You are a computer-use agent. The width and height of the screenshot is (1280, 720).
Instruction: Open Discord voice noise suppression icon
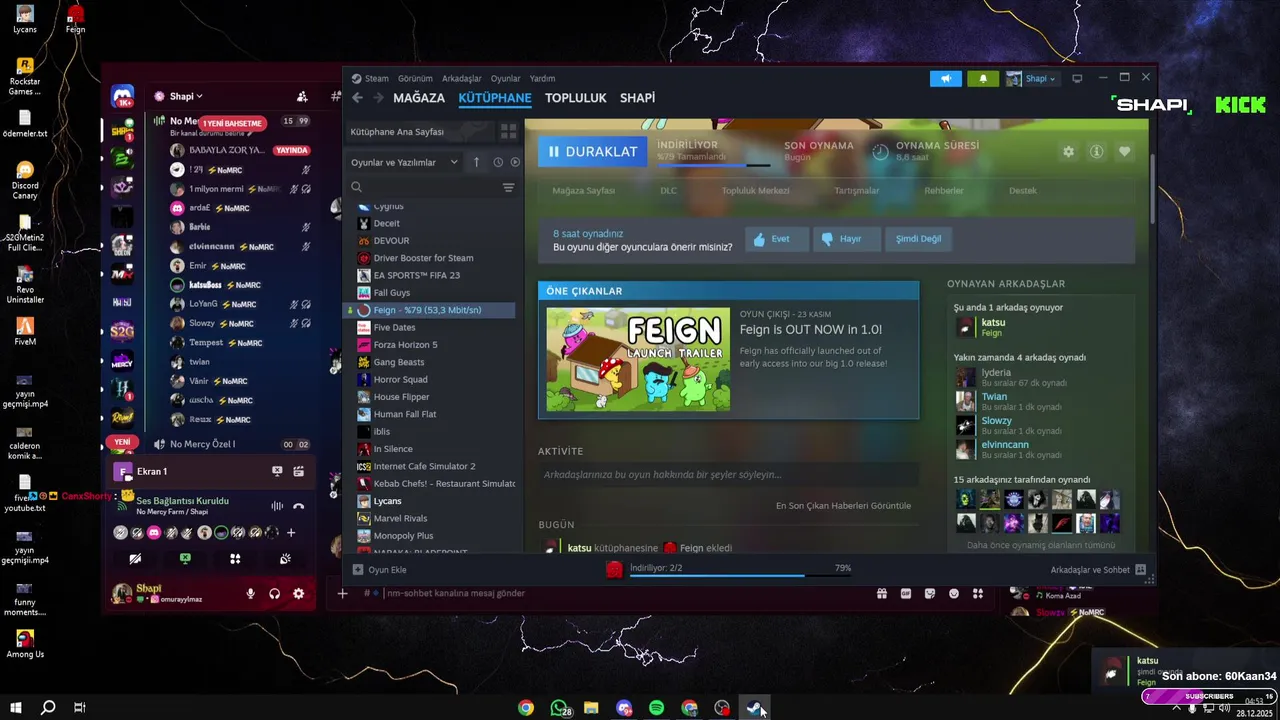pyautogui.click(x=277, y=506)
